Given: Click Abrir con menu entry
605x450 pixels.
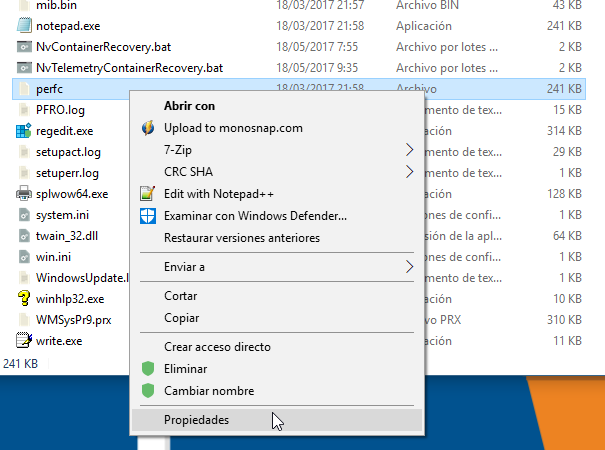Looking at the screenshot, I should click(x=189, y=106).
